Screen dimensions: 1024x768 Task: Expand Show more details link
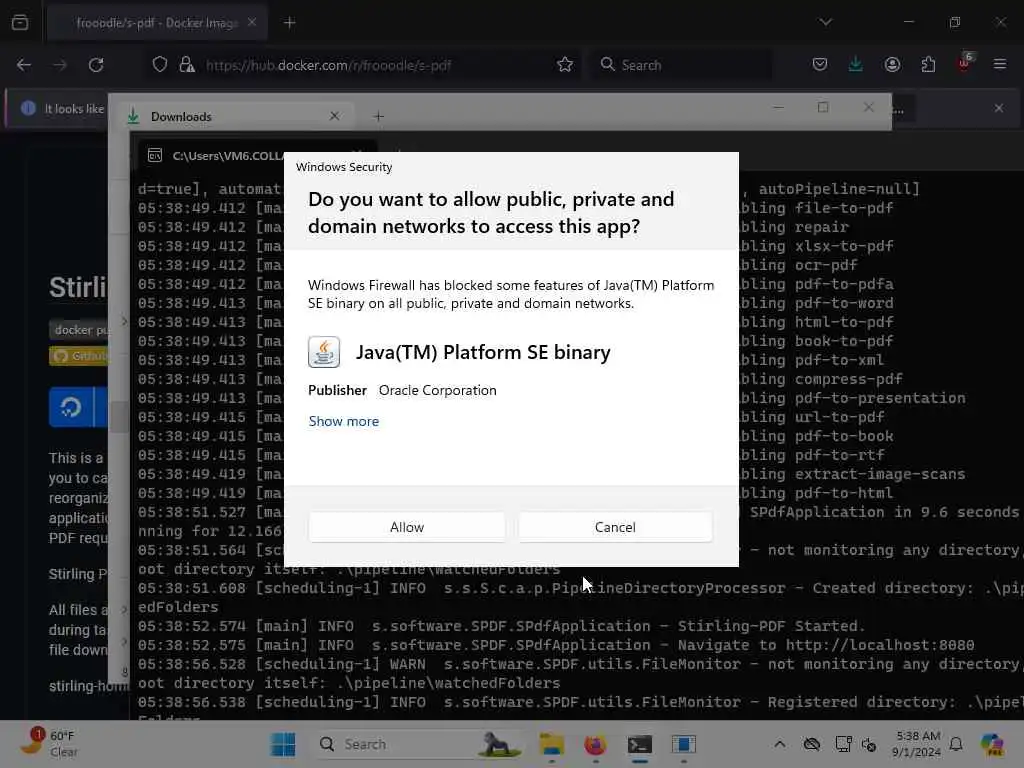coord(344,421)
